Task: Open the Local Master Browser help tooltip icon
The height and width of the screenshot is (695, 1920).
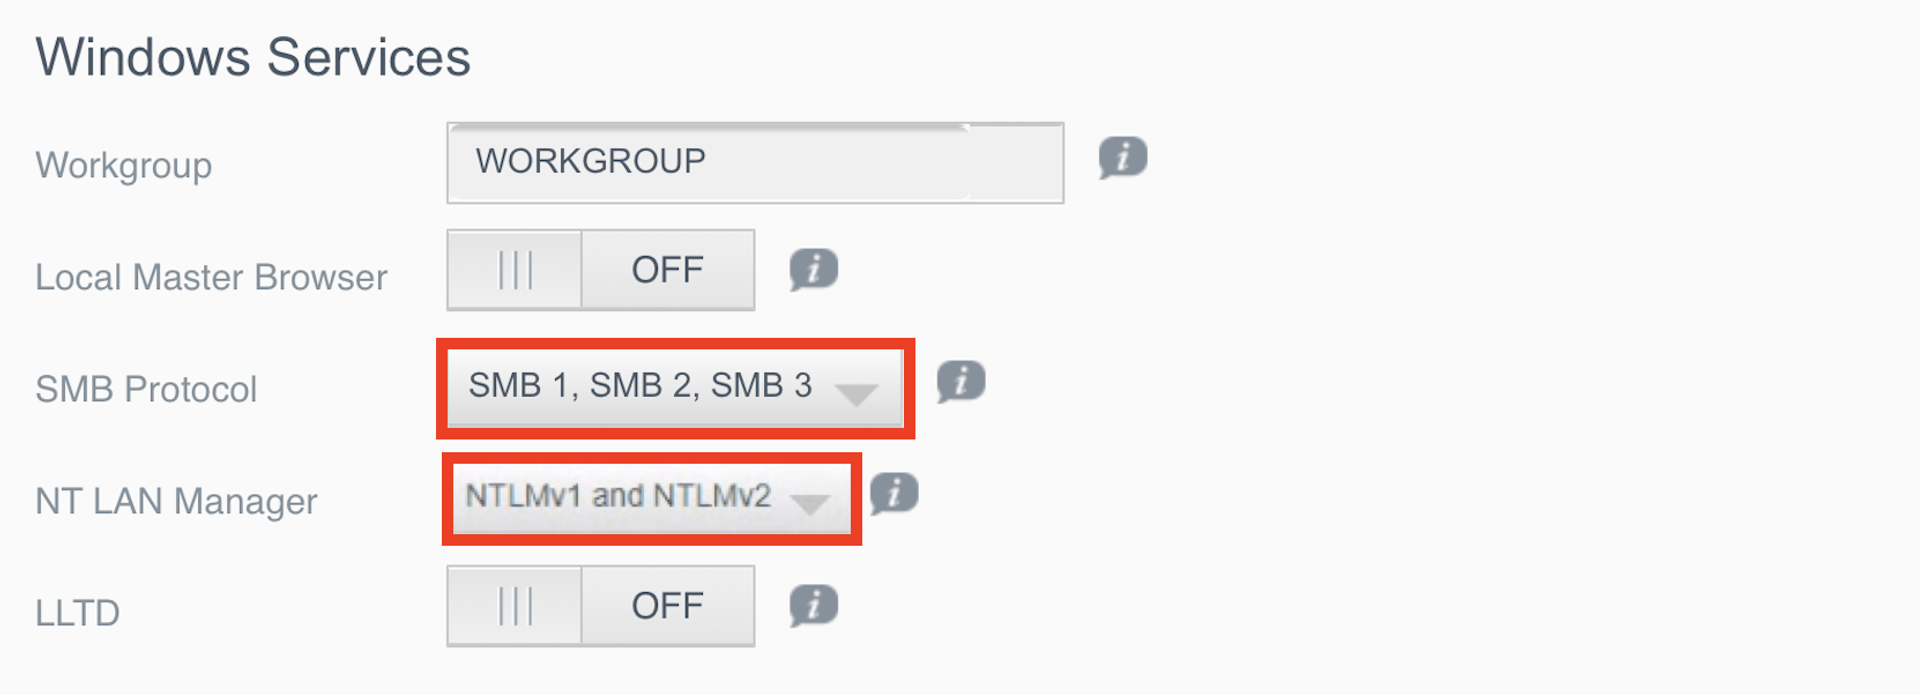Action: point(812,269)
